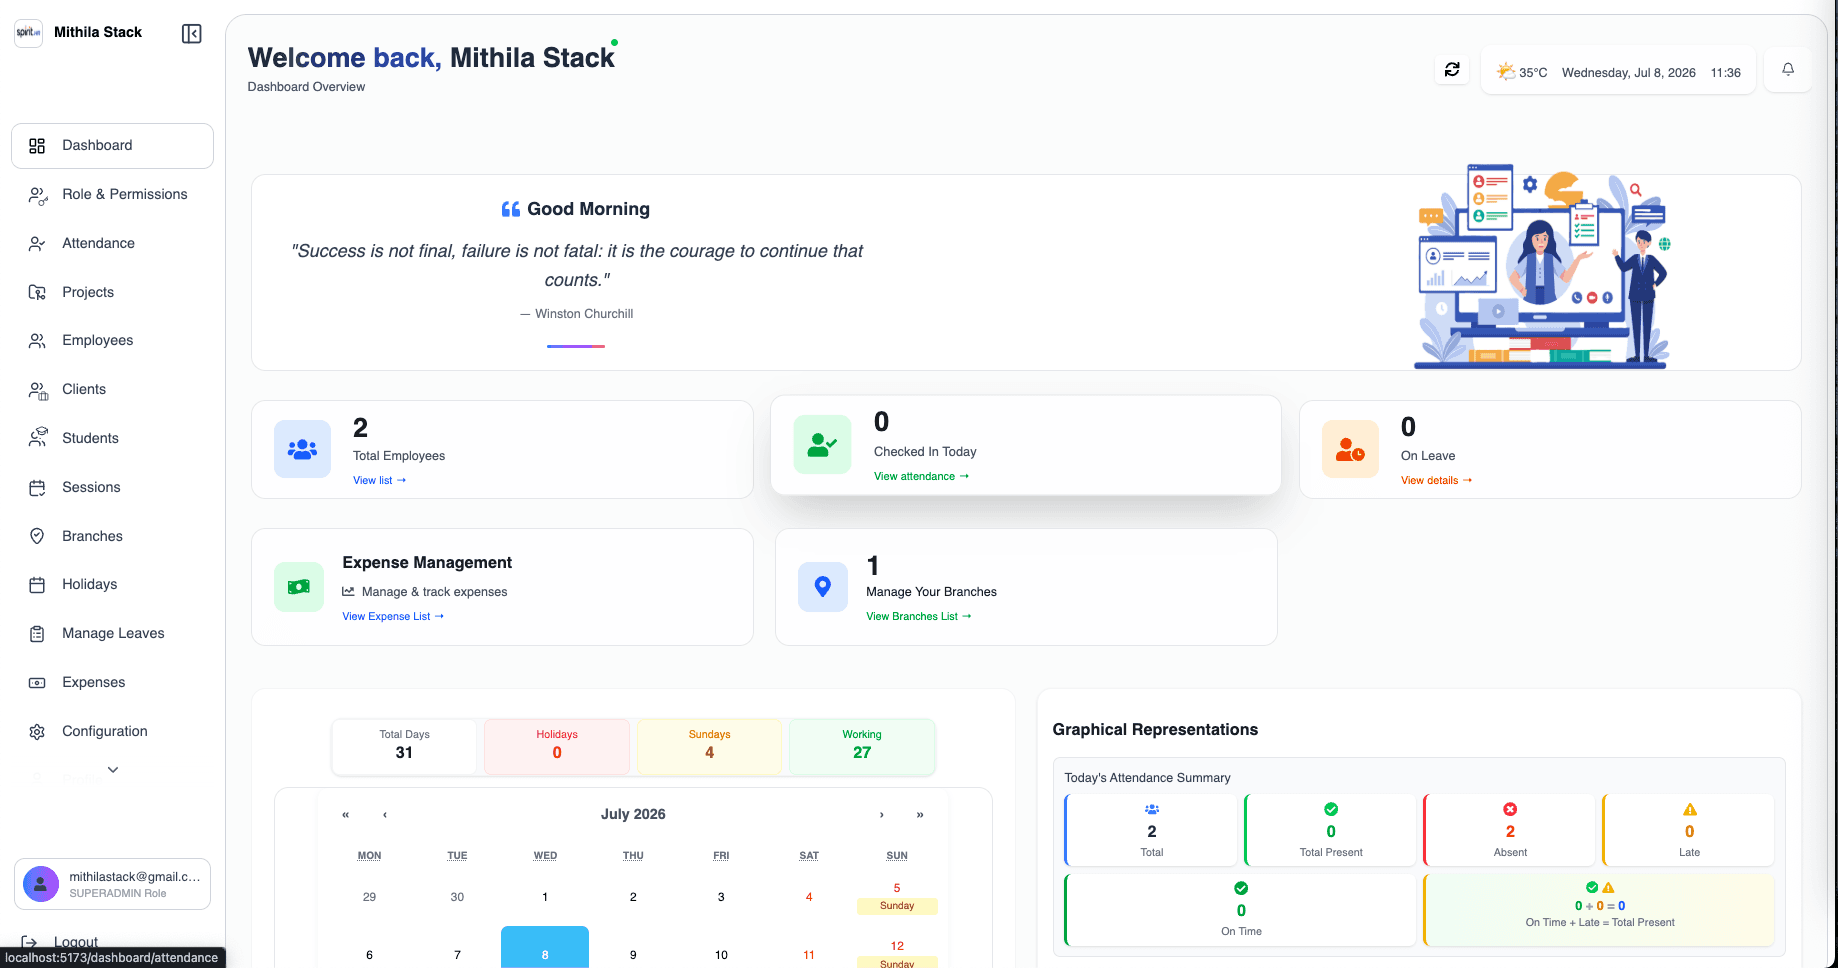Click the Dashboard grid icon in sidebar
1838x968 pixels.
(x=37, y=146)
